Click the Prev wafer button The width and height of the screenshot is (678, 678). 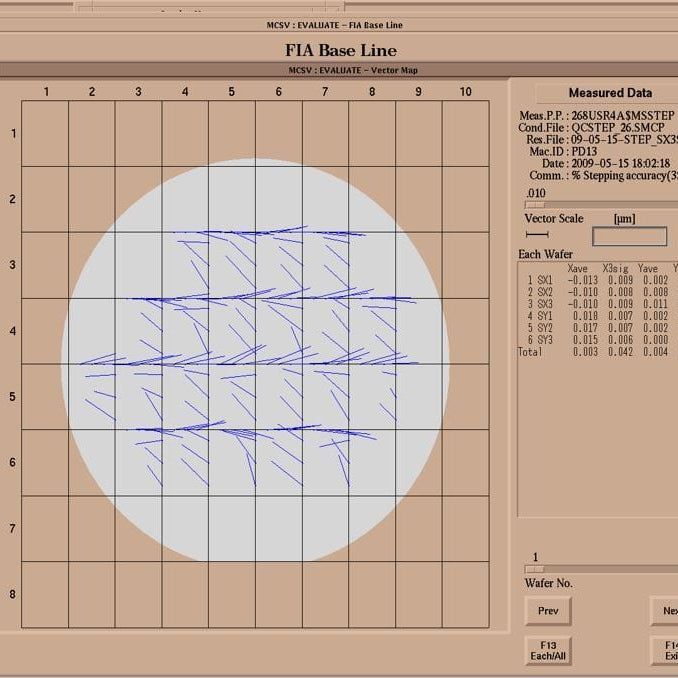[x=548, y=611]
